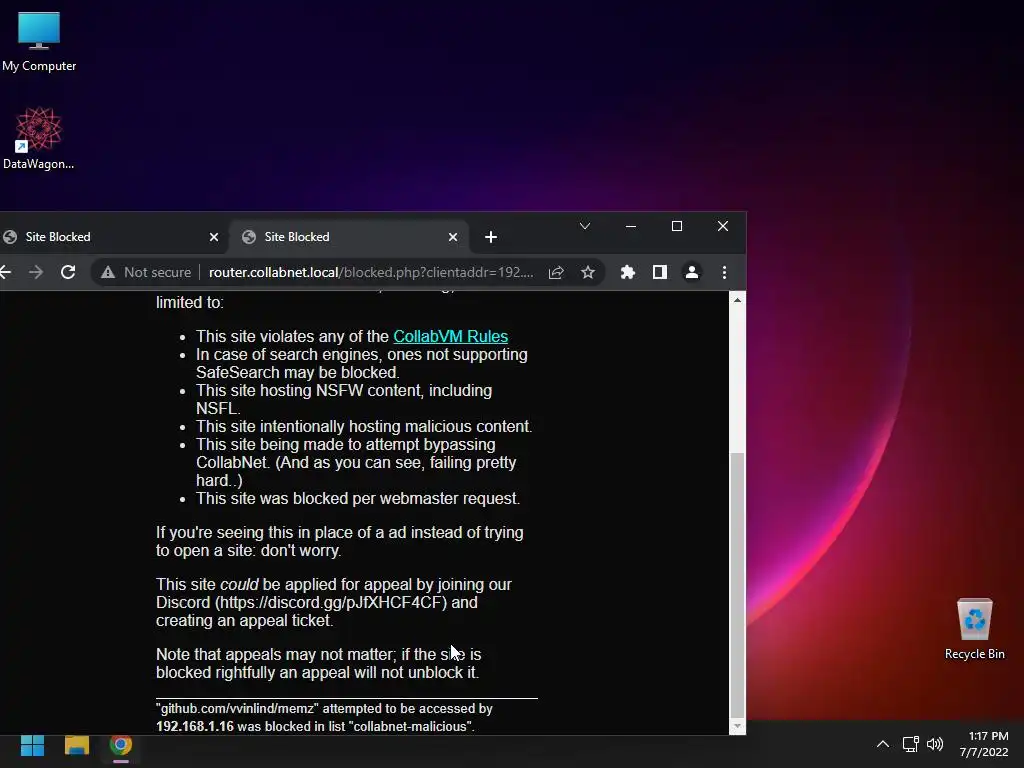Viewport: 1024px width, 768px height.
Task: Bookmark this page with the star
Action: click(588, 272)
